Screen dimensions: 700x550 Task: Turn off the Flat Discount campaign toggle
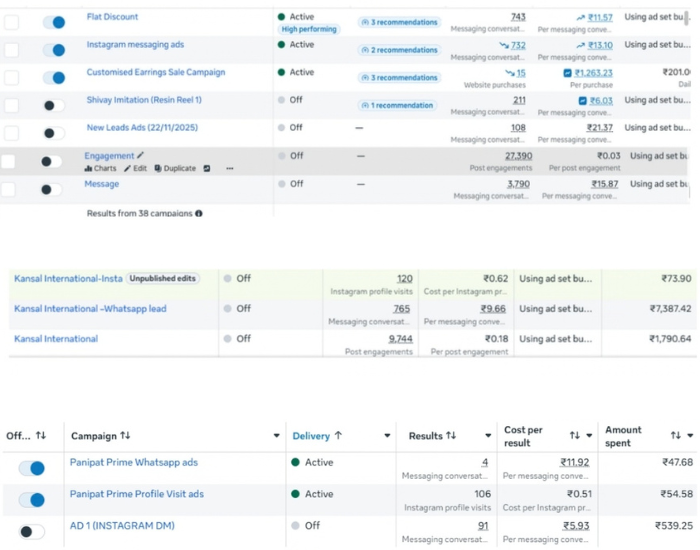[x=54, y=22]
